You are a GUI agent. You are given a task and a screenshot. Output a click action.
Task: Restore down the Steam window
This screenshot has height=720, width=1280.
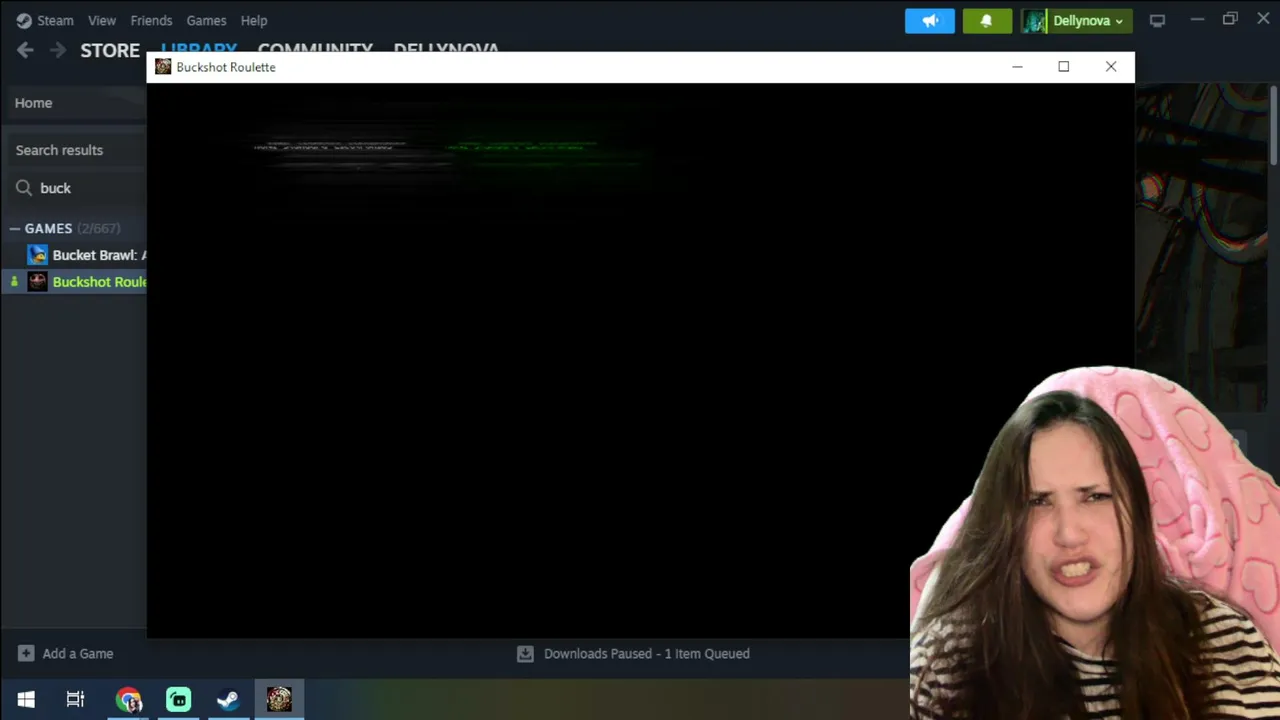coord(1230,19)
